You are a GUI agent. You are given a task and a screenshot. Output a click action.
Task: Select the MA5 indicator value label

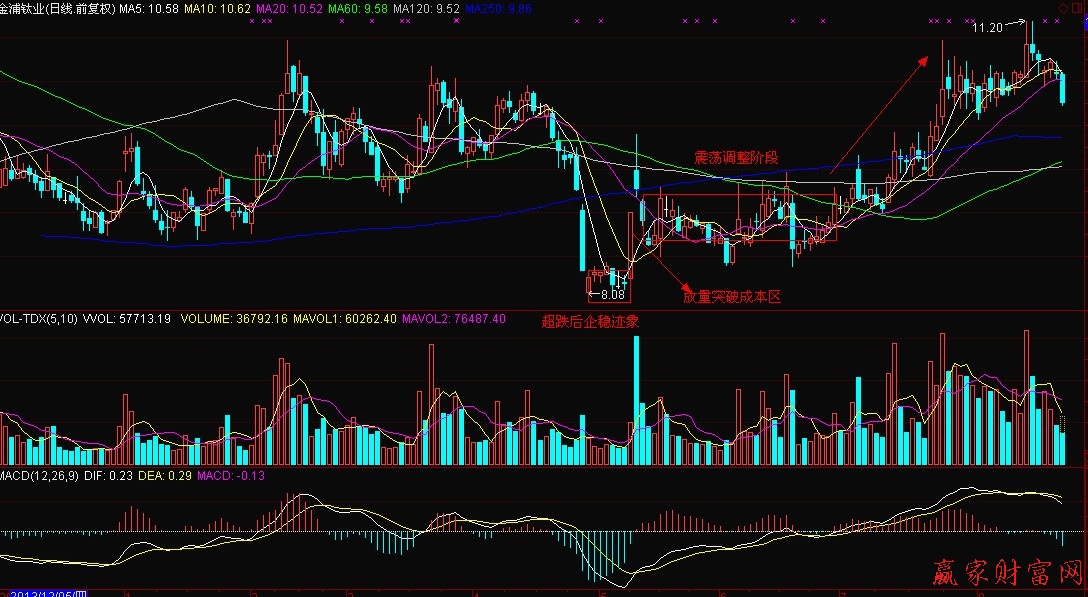point(149,8)
